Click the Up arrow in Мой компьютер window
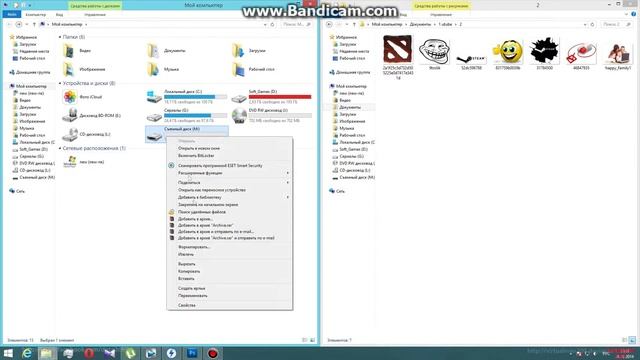The image size is (640, 360). click(x=34, y=24)
